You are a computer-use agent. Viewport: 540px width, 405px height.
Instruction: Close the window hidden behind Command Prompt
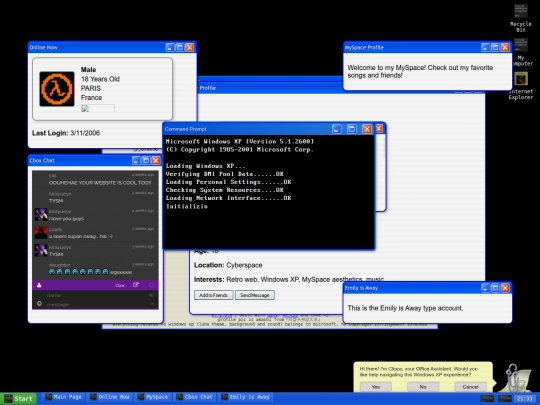379,128
